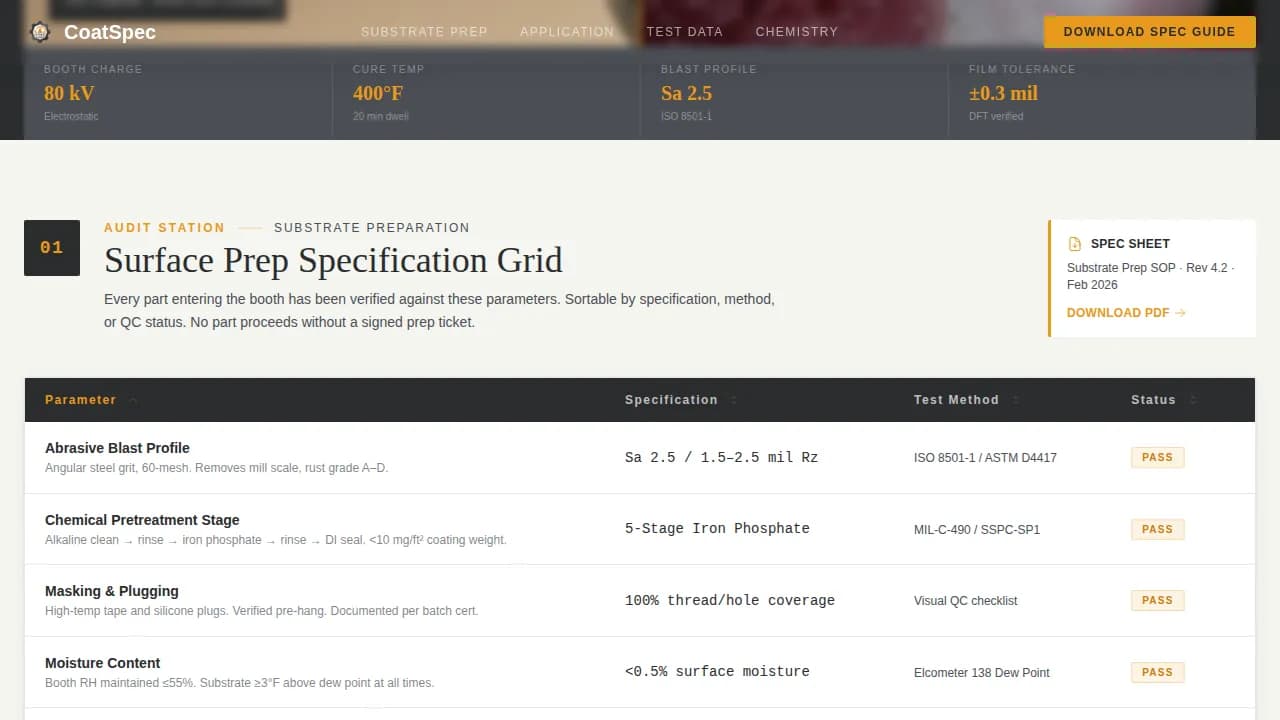The width and height of the screenshot is (1280, 720).
Task: Select the TEST DATA tab
Action: click(685, 31)
